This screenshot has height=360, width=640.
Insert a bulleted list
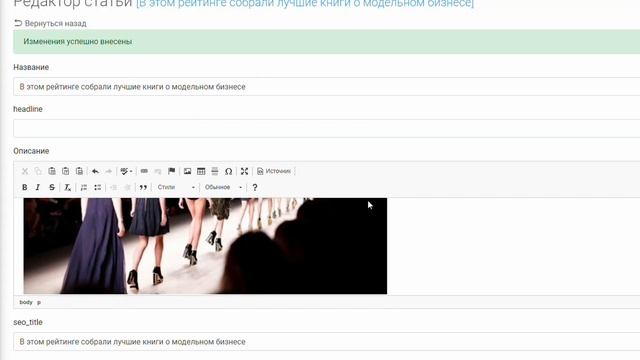point(98,187)
